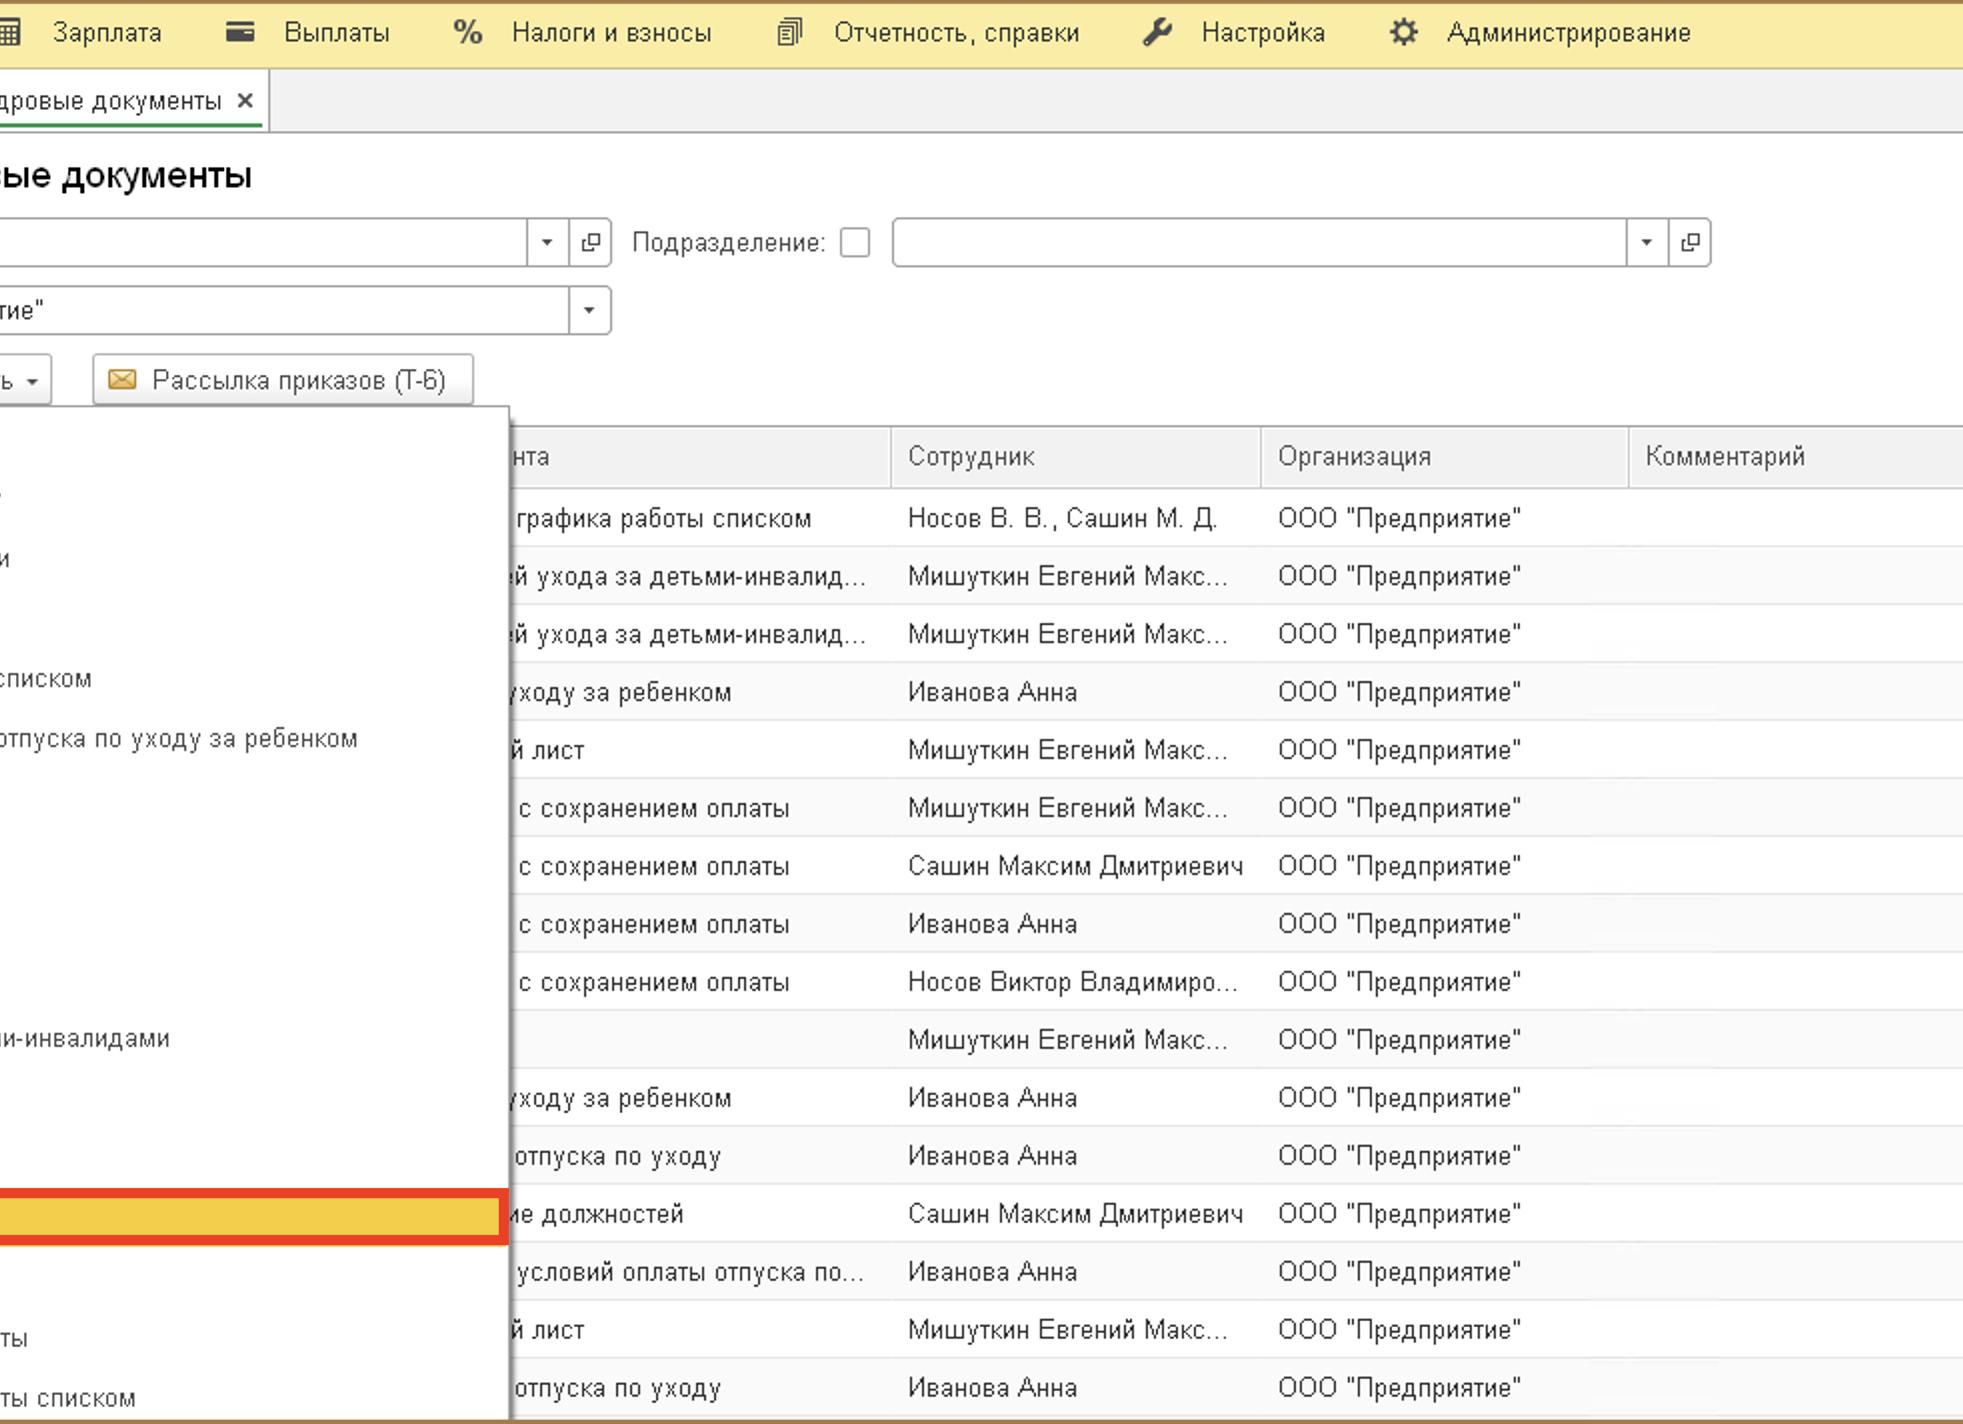
Task: Select the Носов Виктор Владимиро... row
Action: coord(1236,982)
